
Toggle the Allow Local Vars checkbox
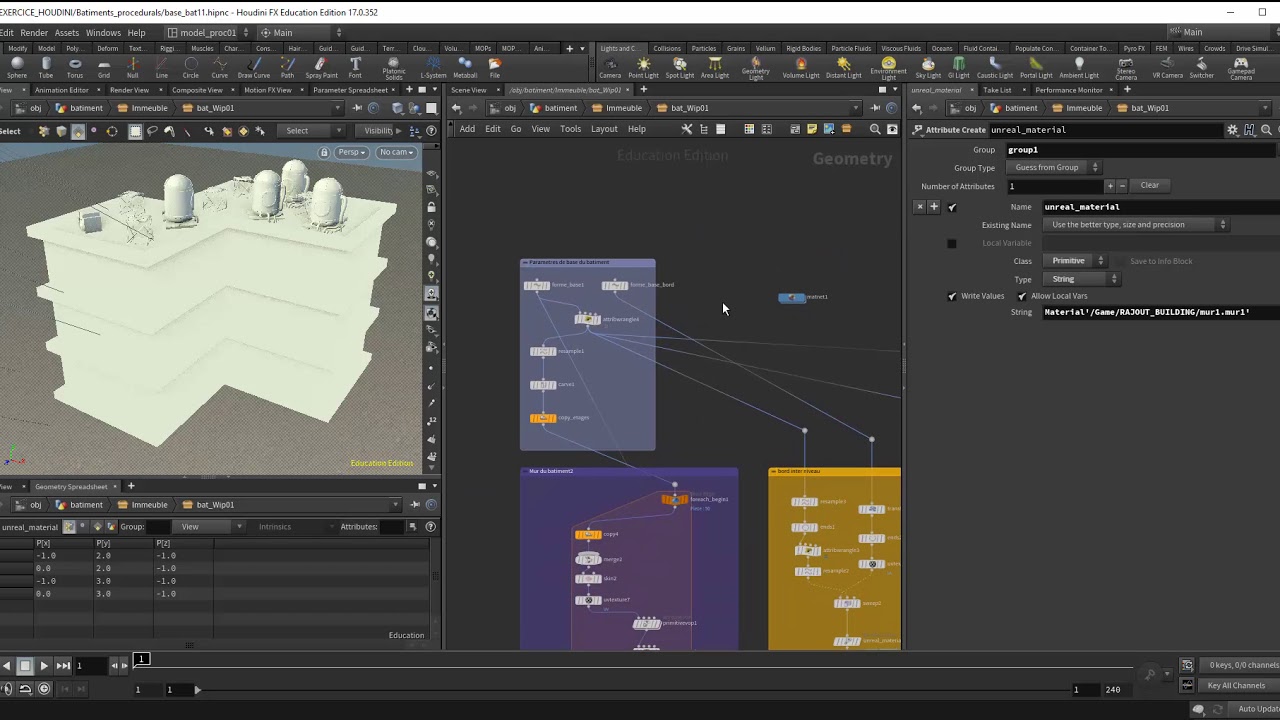[x=1022, y=296]
